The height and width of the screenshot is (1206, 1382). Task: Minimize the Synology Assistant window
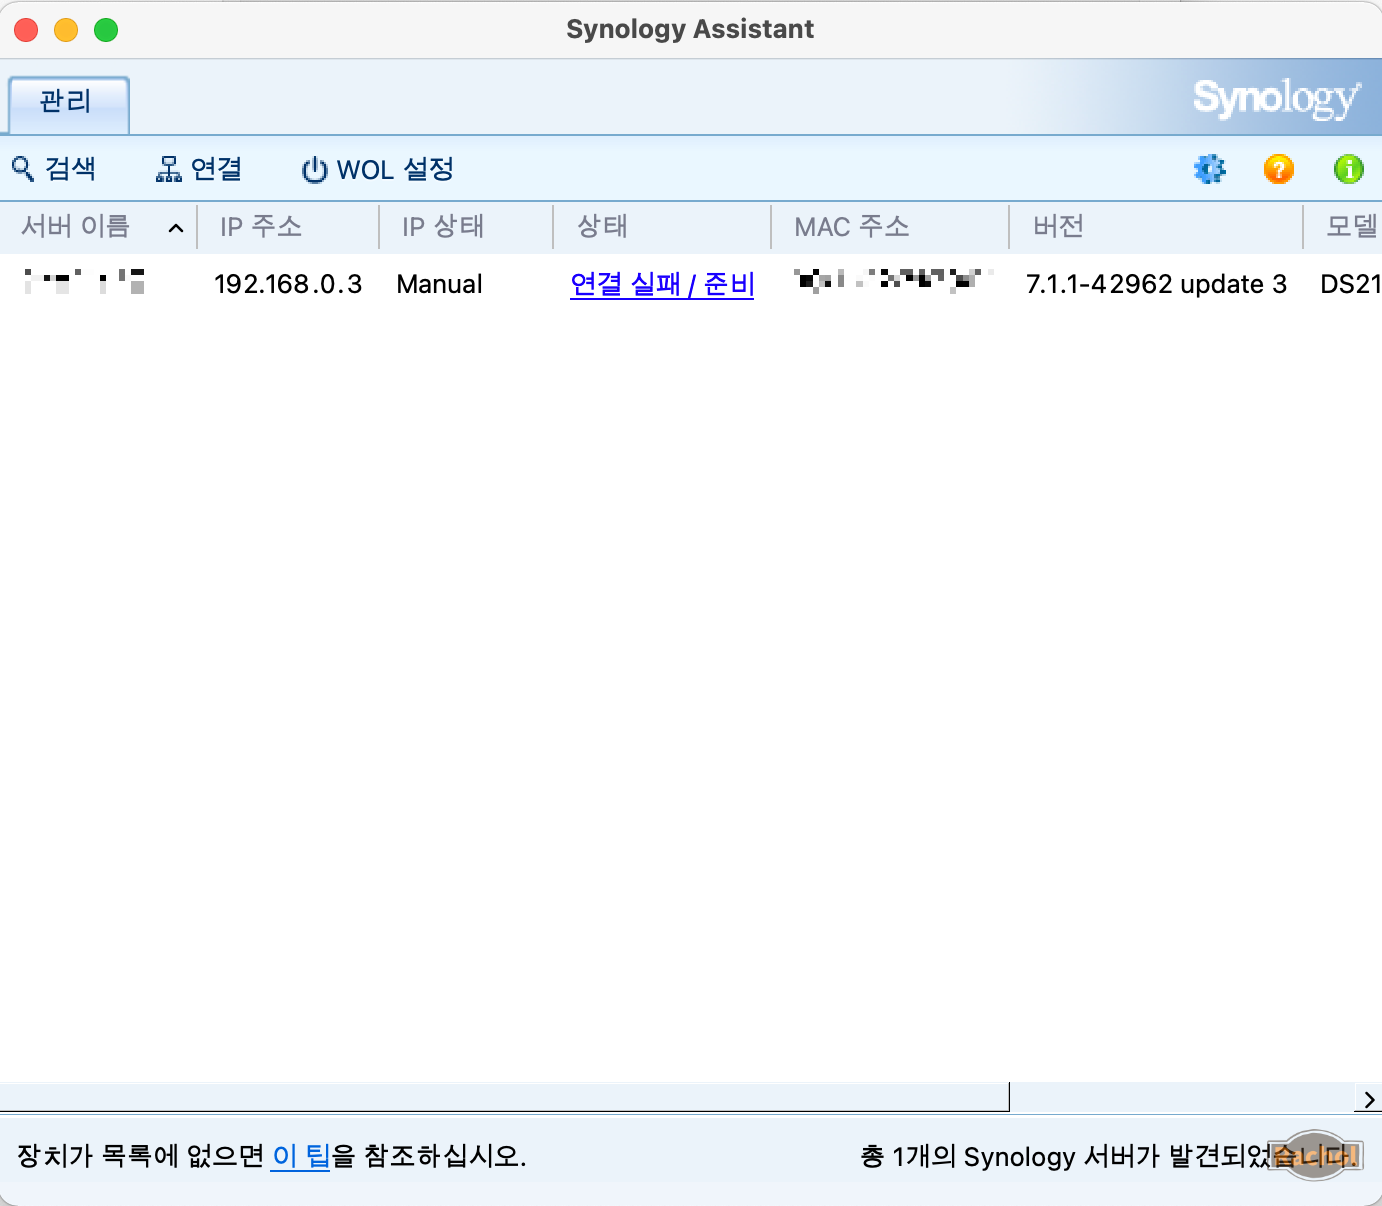click(x=66, y=30)
